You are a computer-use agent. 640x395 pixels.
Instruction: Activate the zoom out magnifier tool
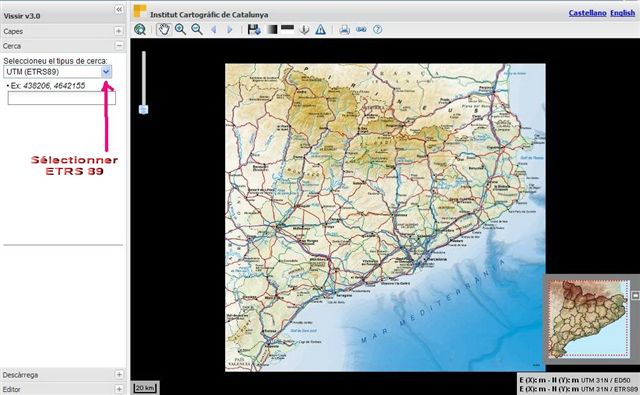pyautogui.click(x=197, y=29)
